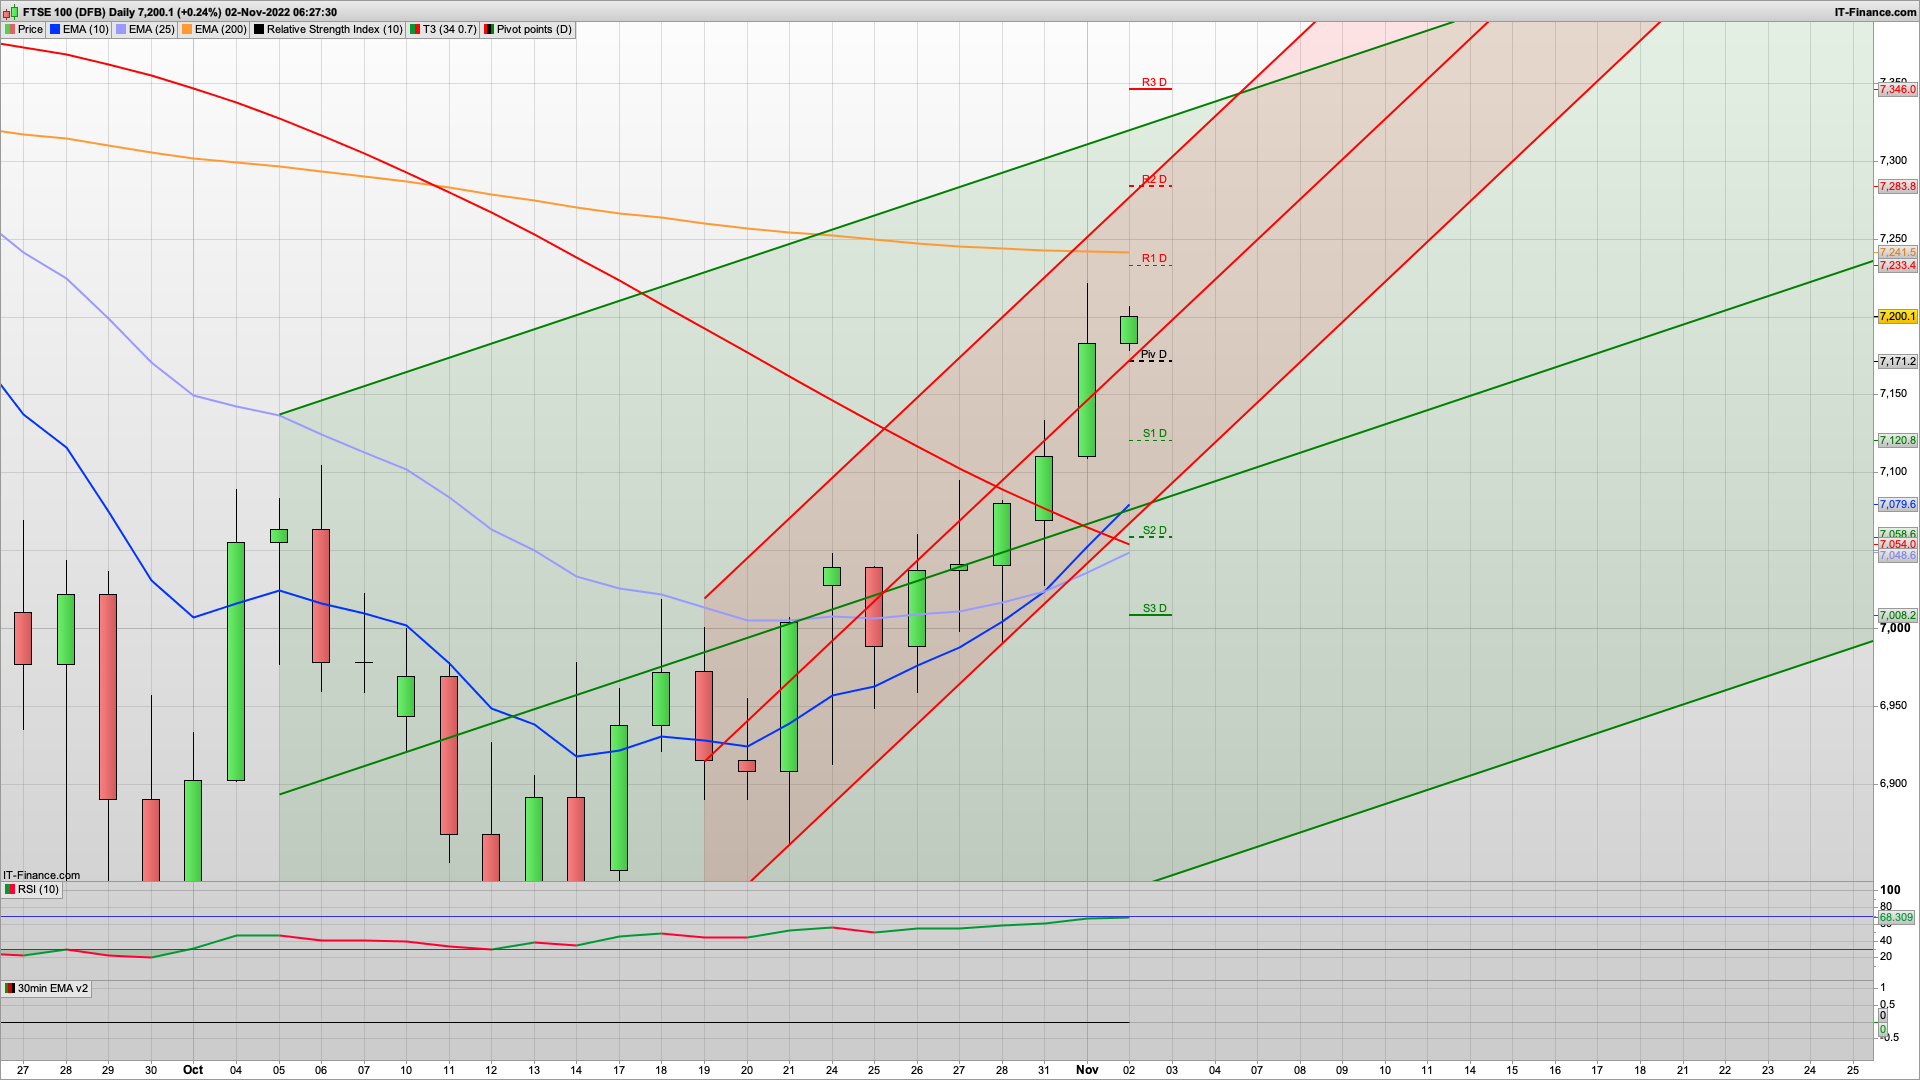Click the tall 01 Nov green candle

[x=1087, y=400]
